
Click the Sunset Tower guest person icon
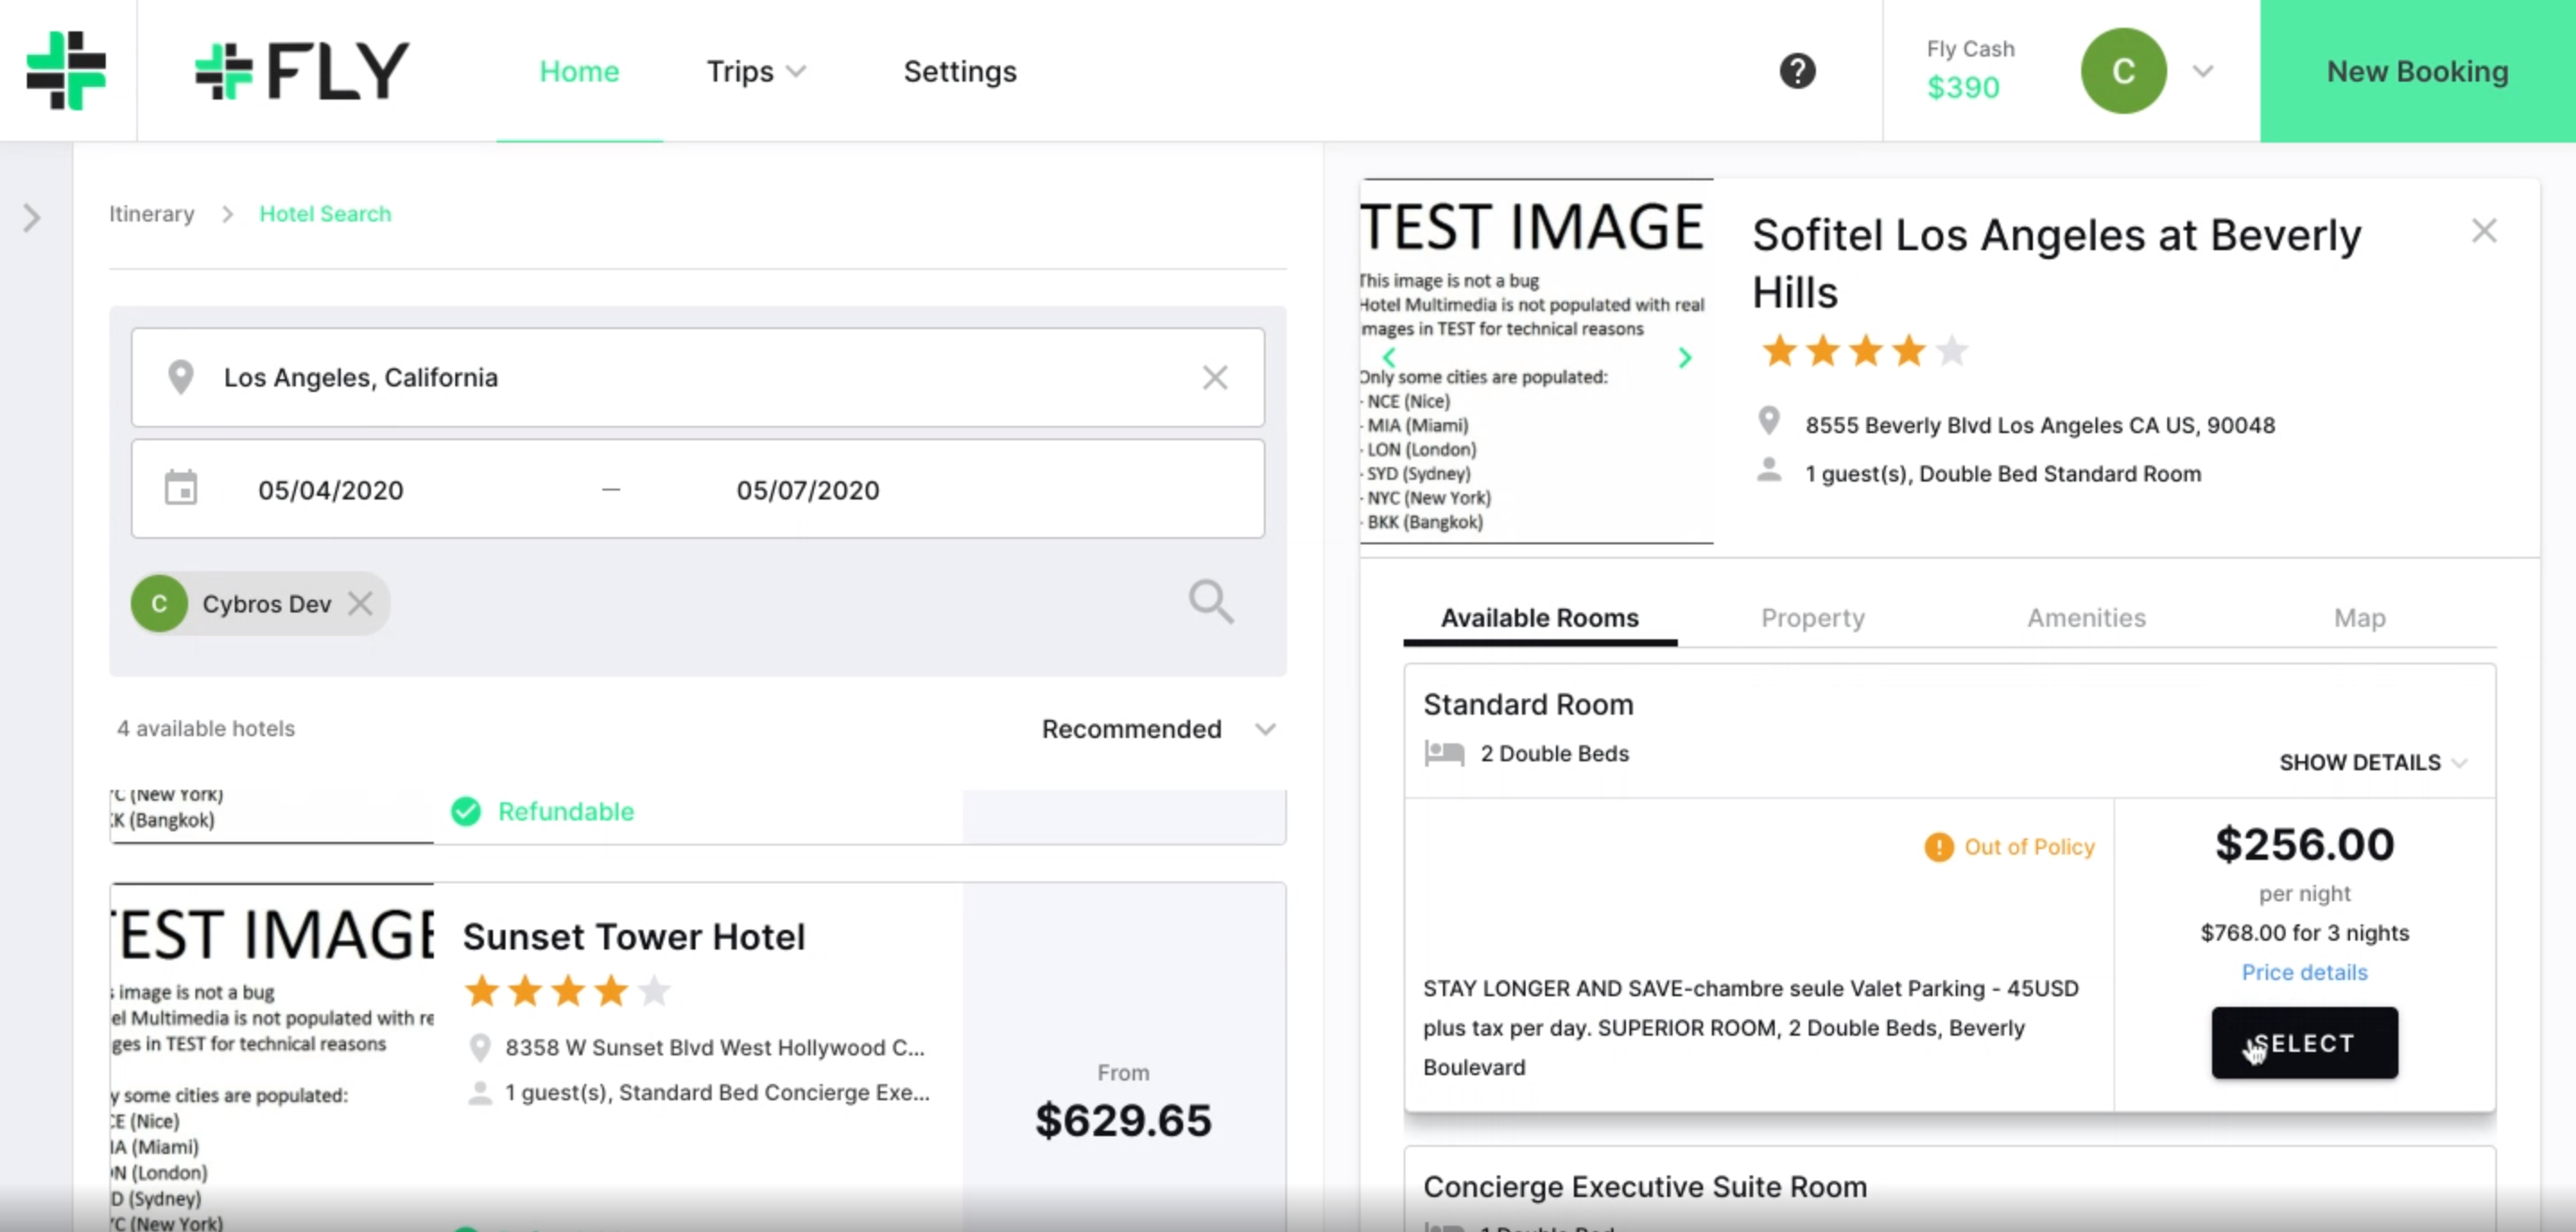480,1092
